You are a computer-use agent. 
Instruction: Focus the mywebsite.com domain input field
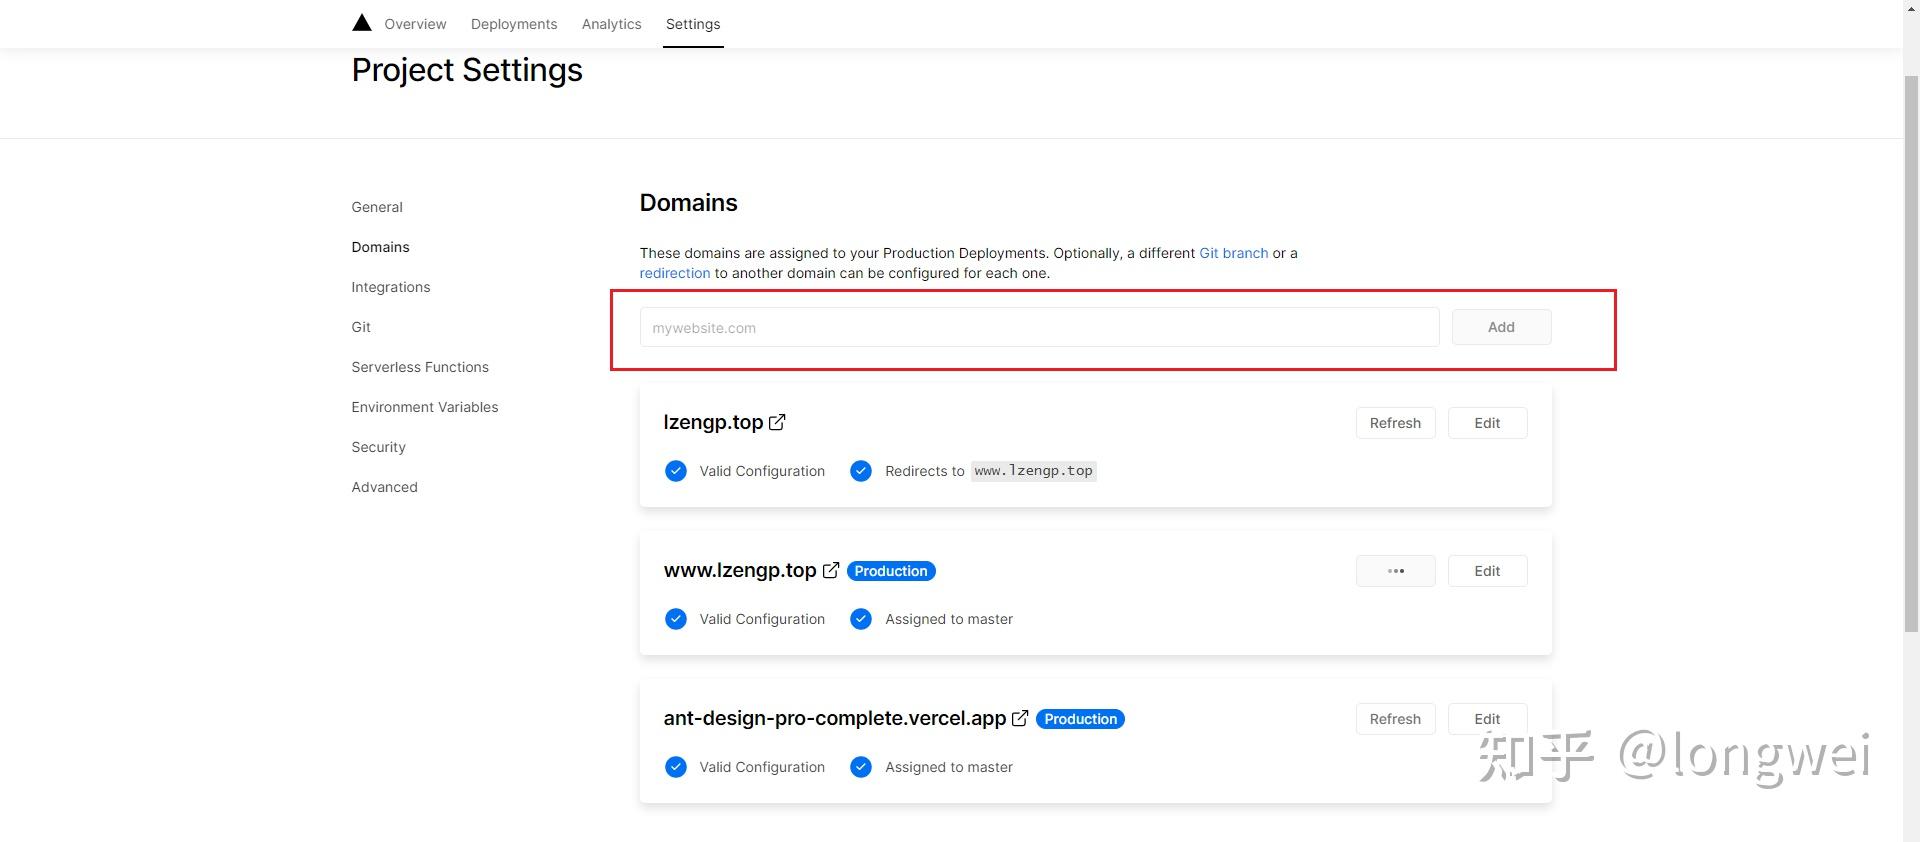(x=1039, y=327)
